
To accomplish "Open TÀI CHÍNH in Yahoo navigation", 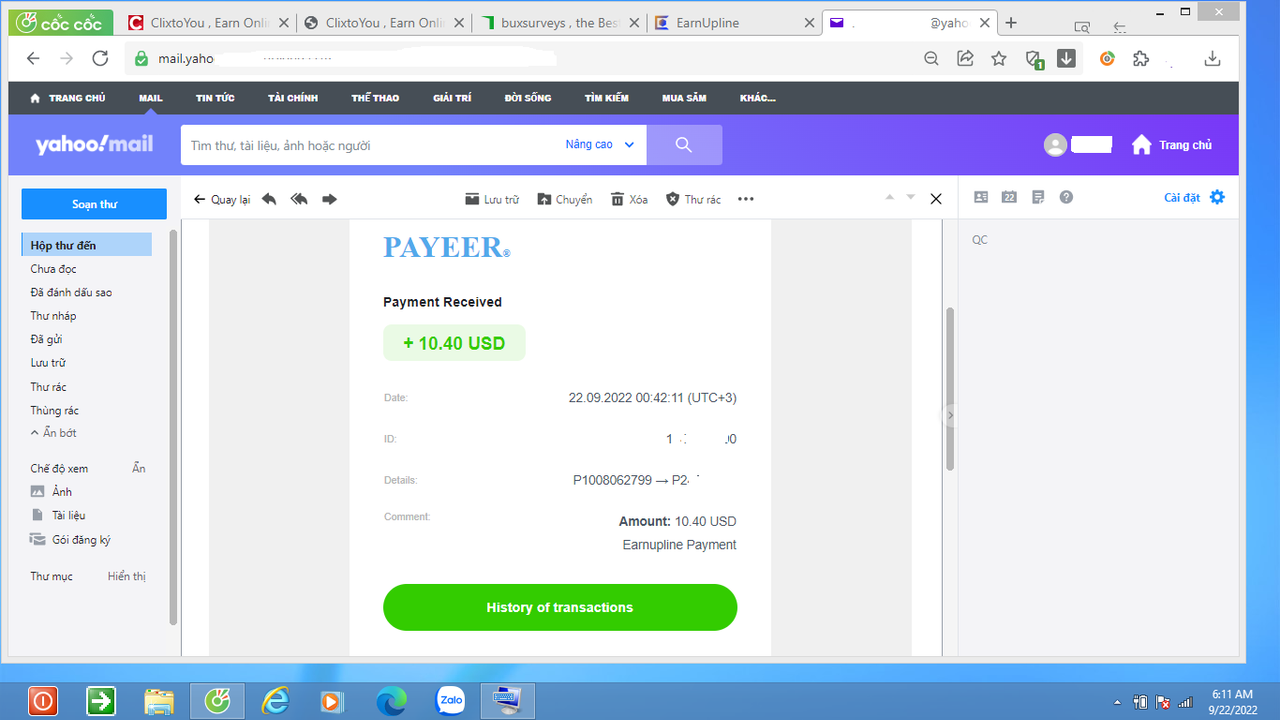I will click(x=293, y=98).
